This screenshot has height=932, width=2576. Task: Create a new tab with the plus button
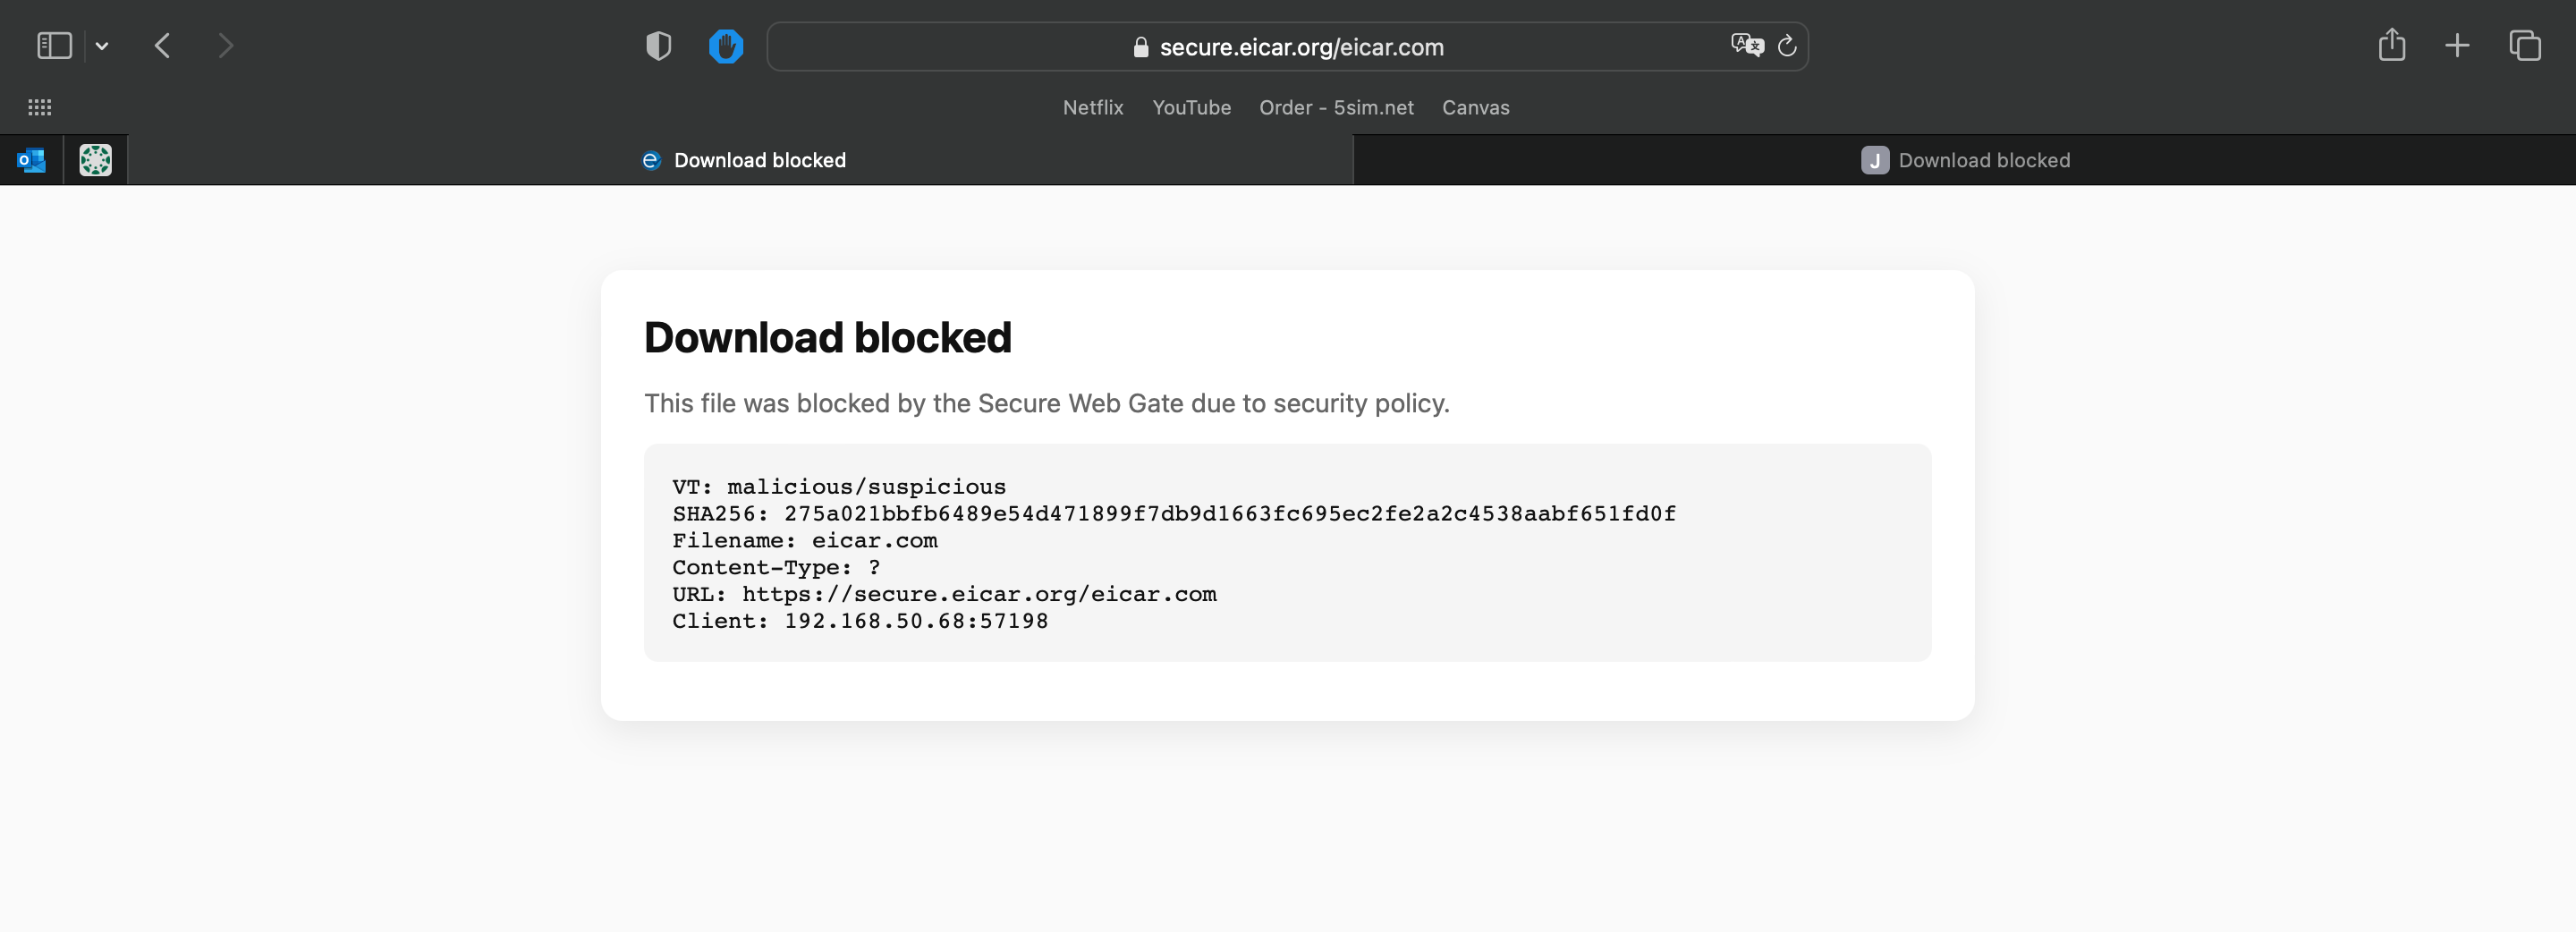pos(2458,45)
